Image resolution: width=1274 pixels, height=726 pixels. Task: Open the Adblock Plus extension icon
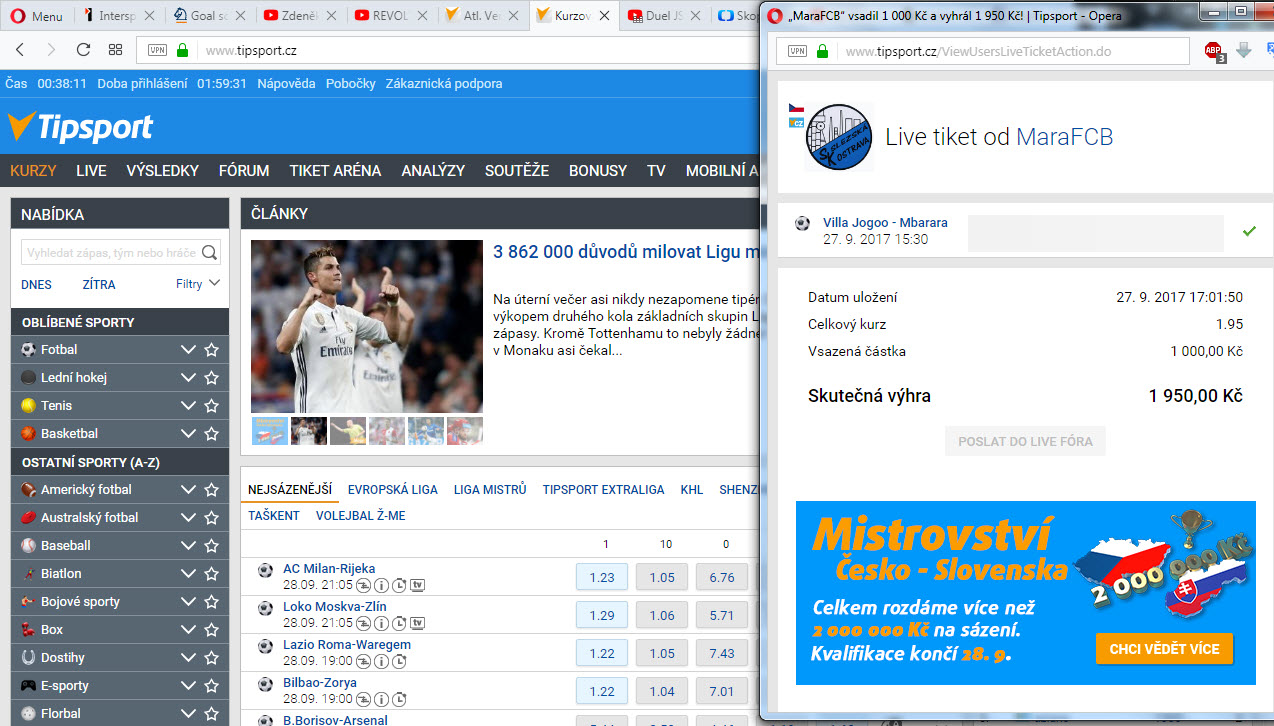pos(1214,51)
